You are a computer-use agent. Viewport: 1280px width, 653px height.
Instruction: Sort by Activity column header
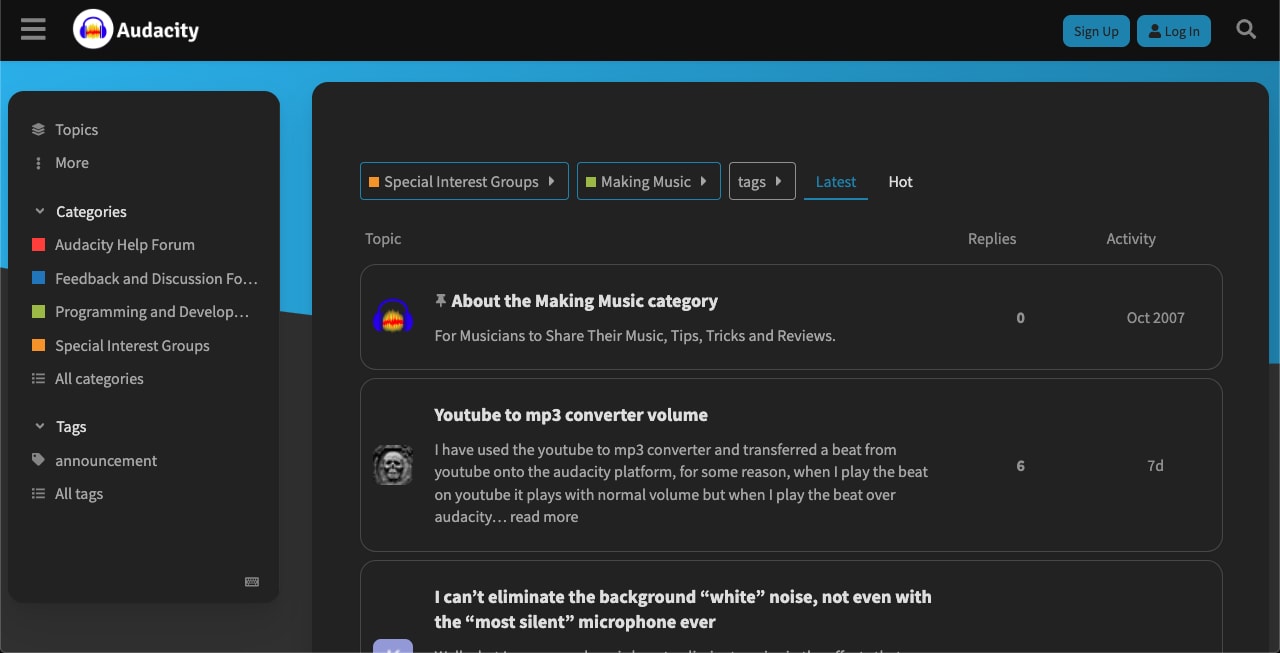tap(1131, 239)
